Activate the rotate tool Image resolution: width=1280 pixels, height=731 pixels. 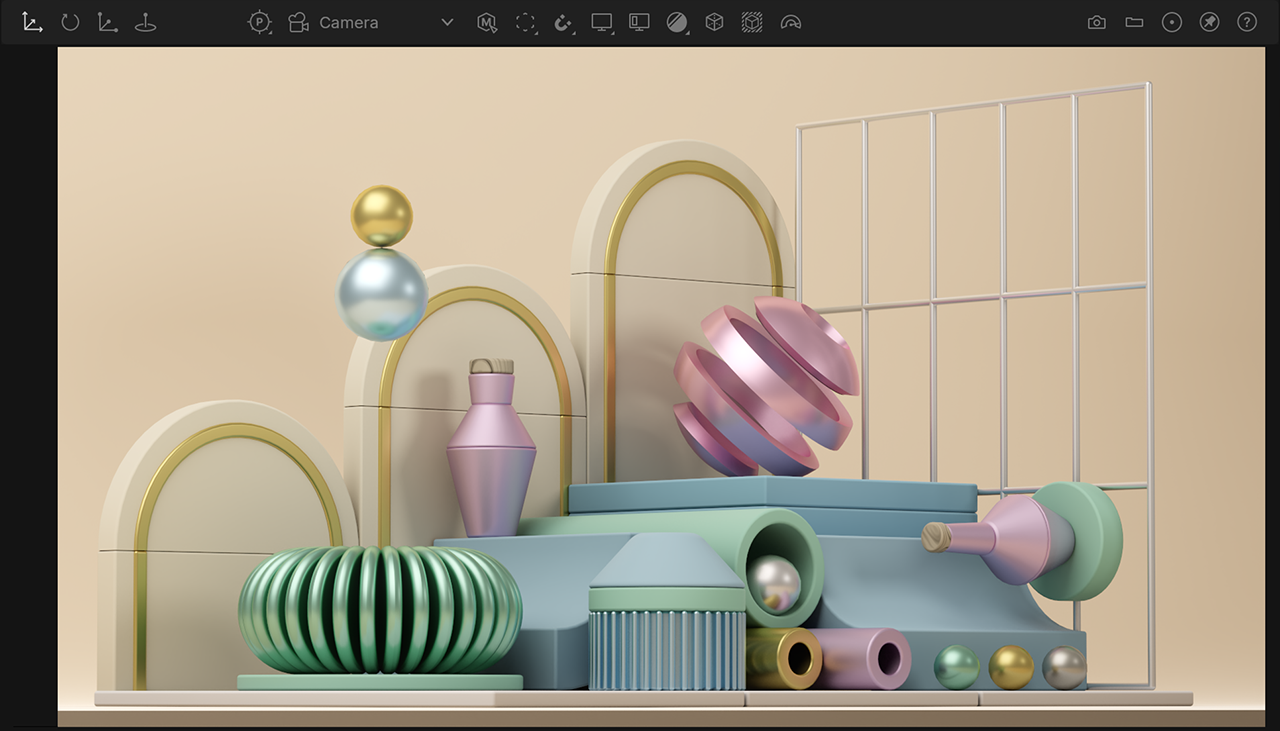70,22
